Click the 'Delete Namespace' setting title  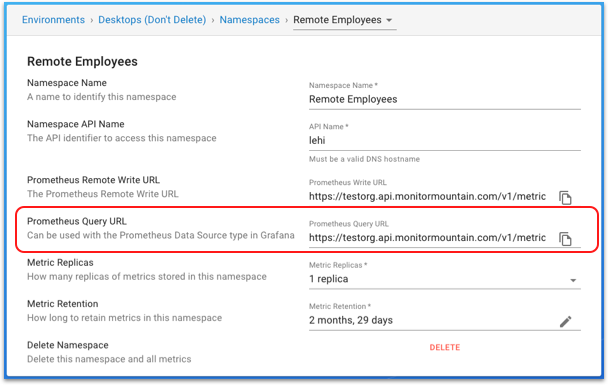pyautogui.click(x=67, y=345)
